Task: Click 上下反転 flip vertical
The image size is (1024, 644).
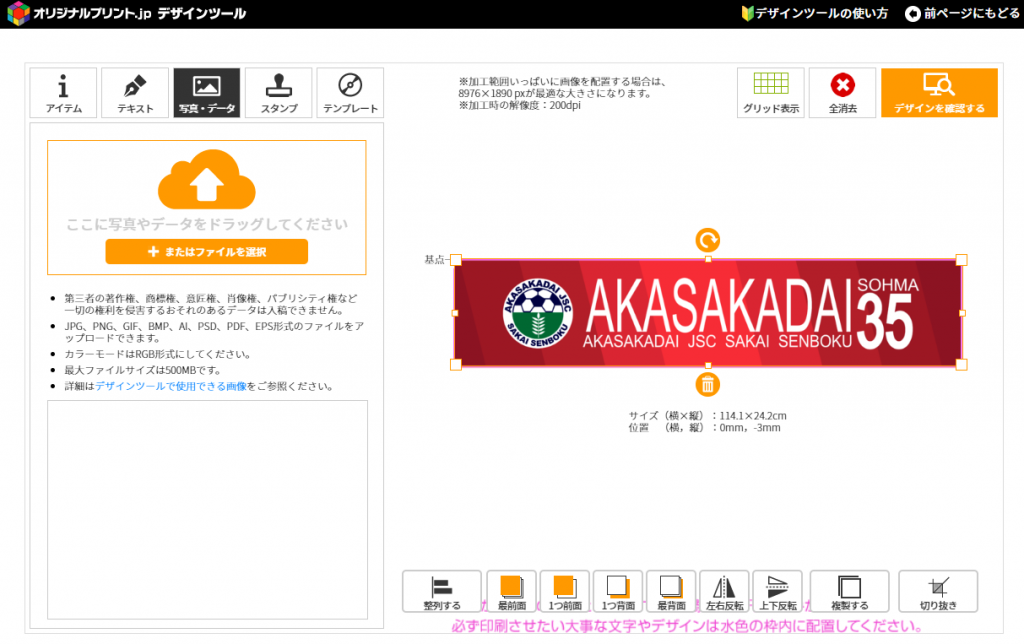Action: pyautogui.click(x=777, y=592)
